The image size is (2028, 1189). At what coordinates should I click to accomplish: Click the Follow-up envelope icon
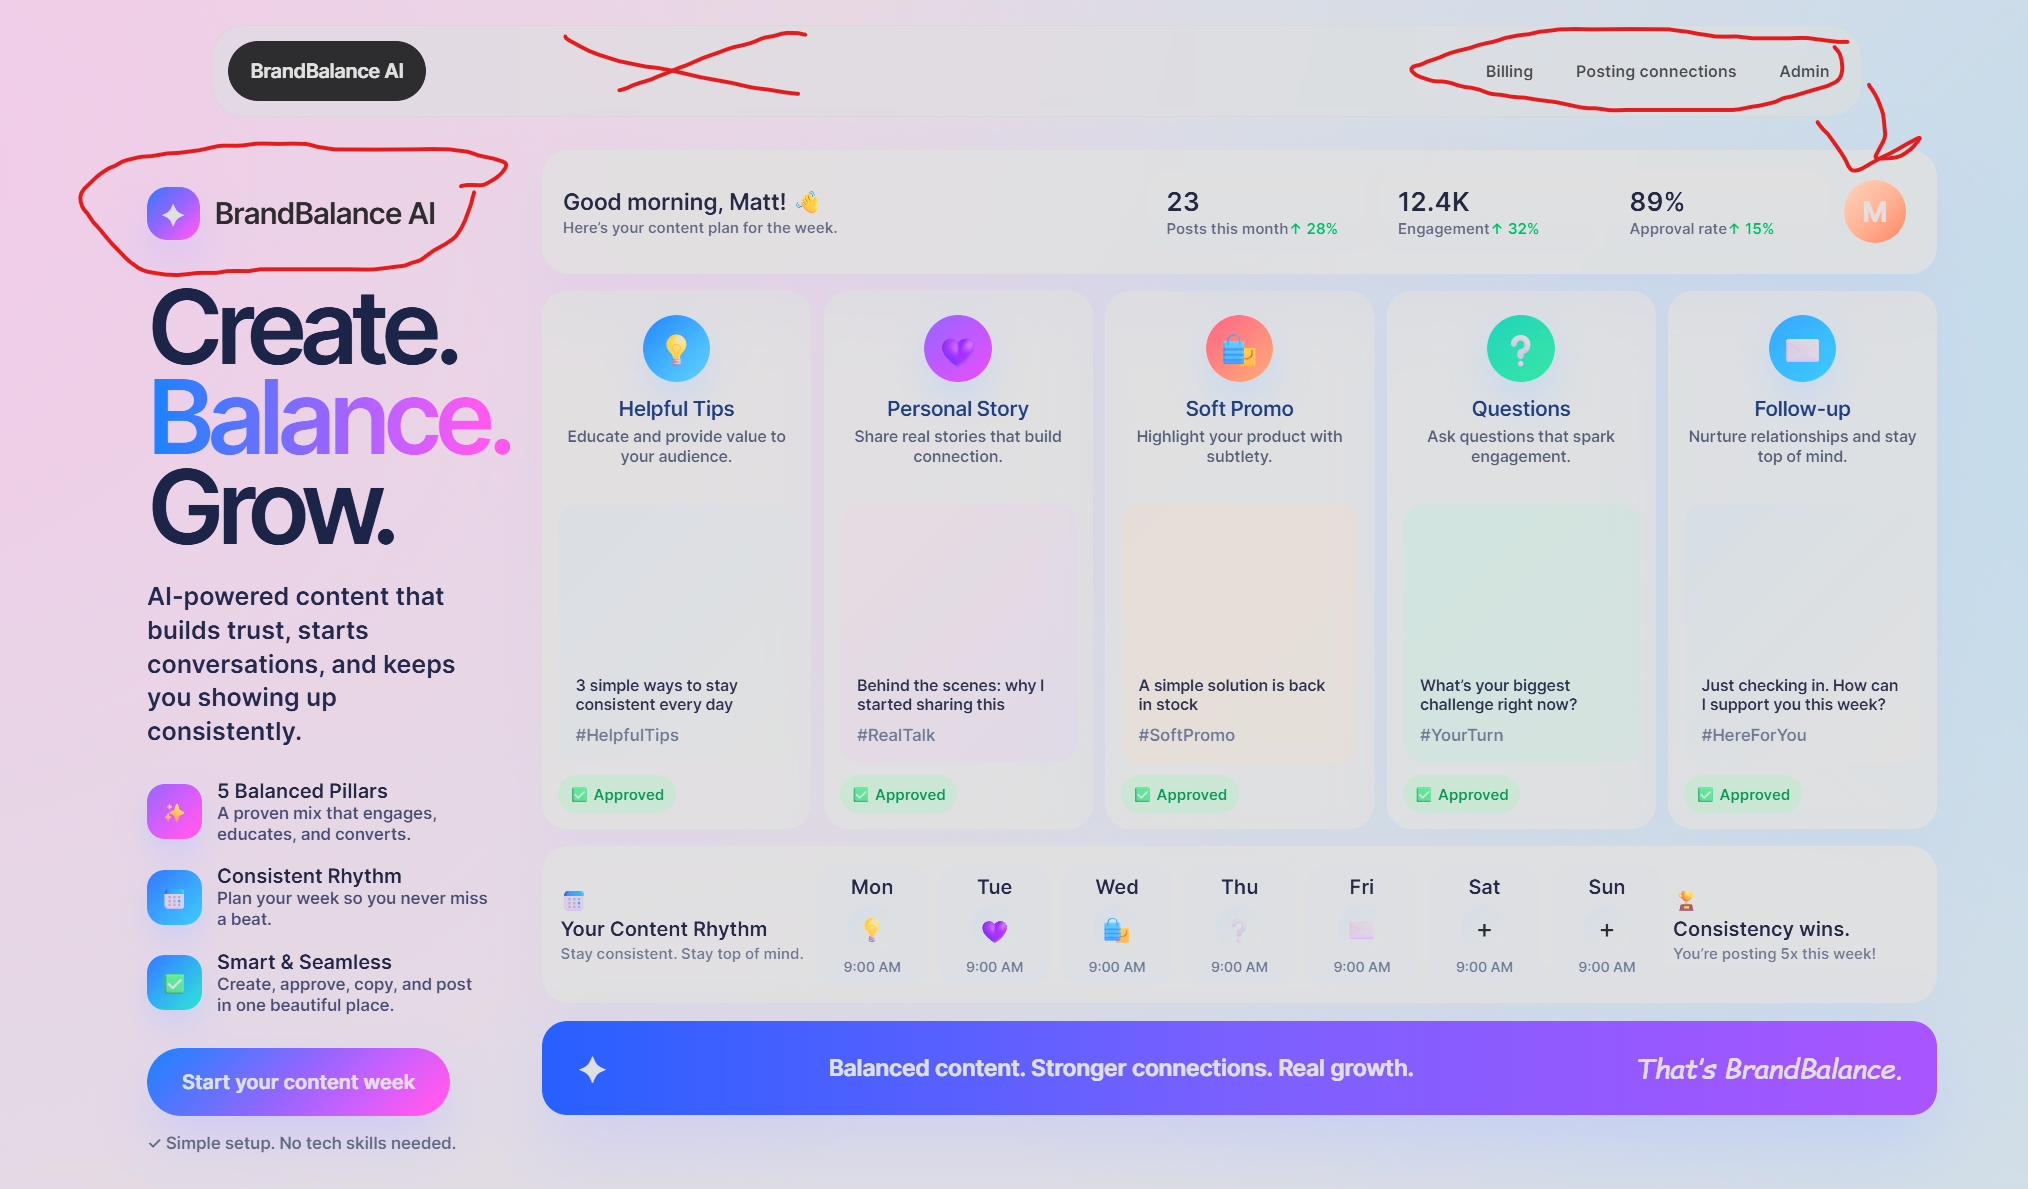1802,349
